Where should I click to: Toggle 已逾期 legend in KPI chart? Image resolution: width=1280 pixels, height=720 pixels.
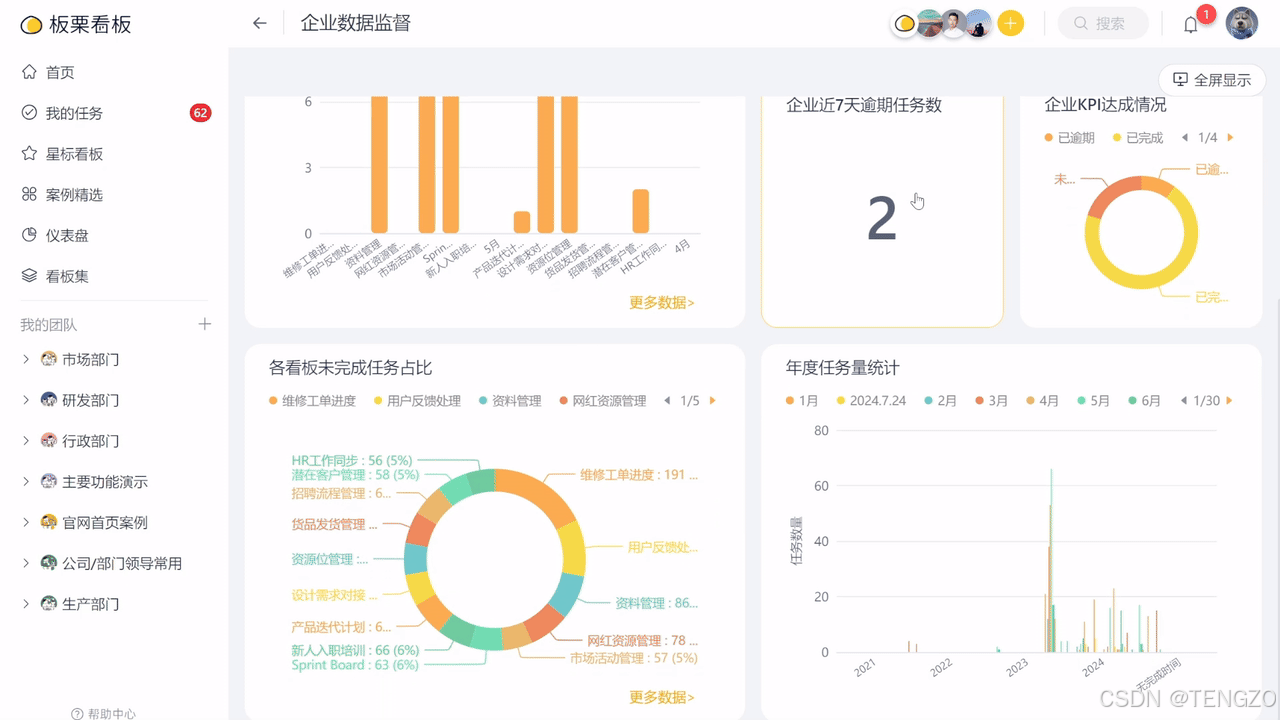point(1069,138)
